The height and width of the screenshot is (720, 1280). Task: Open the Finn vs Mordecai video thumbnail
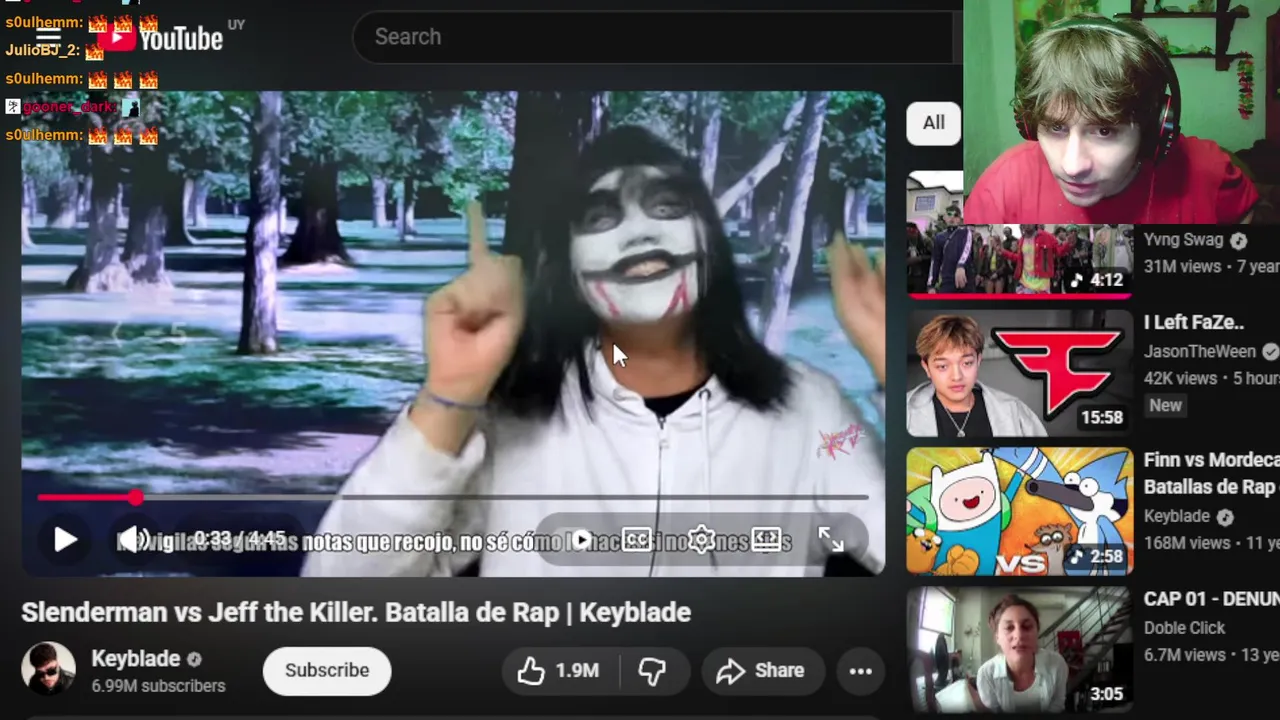[x=1019, y=511]
